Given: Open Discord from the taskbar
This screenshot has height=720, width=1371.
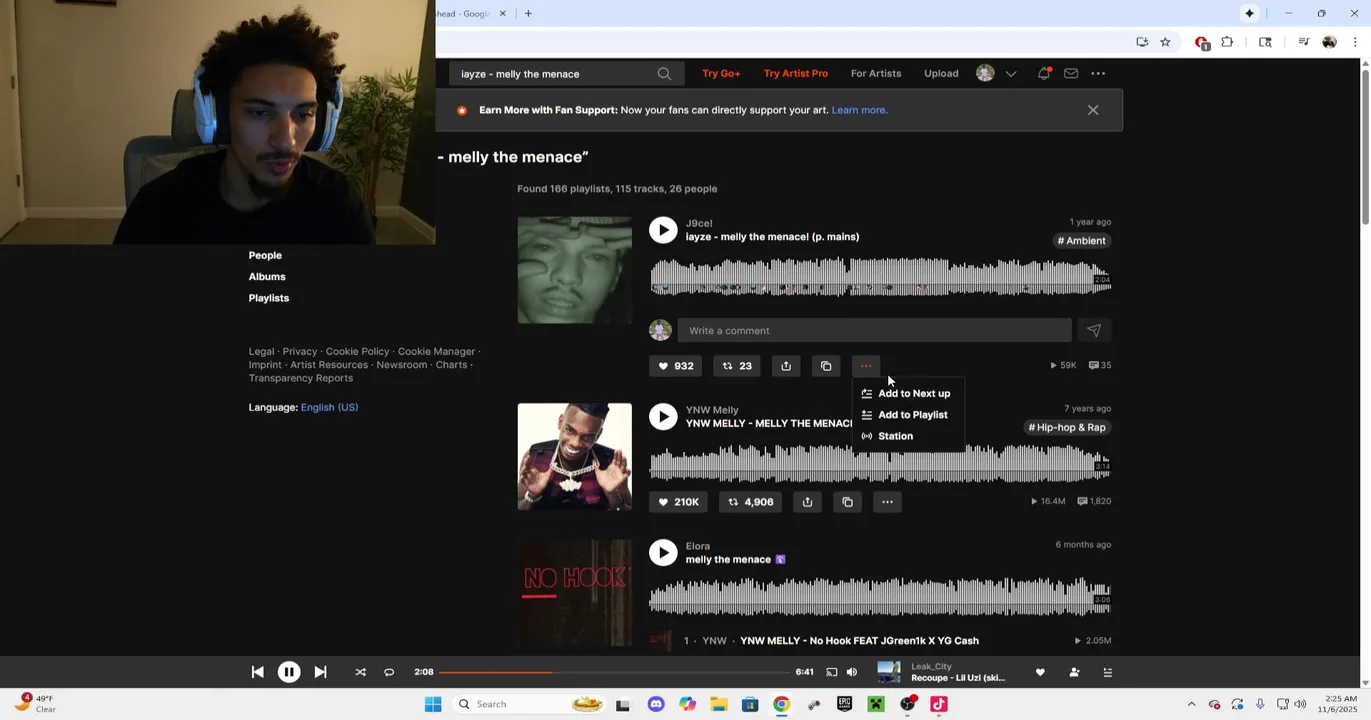Looking at the screenshot, I should (x=656, y=704).
